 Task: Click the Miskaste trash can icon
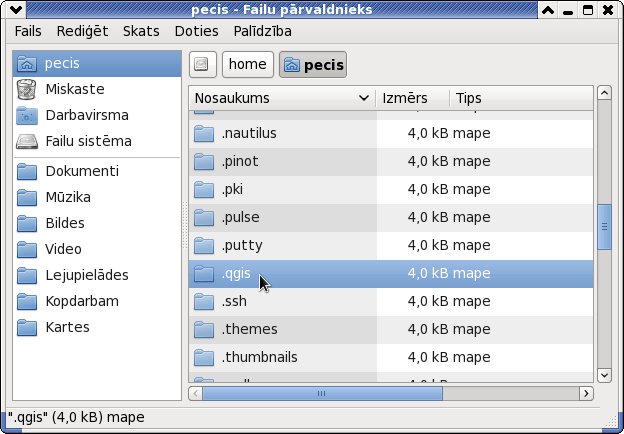click(27, 89)
